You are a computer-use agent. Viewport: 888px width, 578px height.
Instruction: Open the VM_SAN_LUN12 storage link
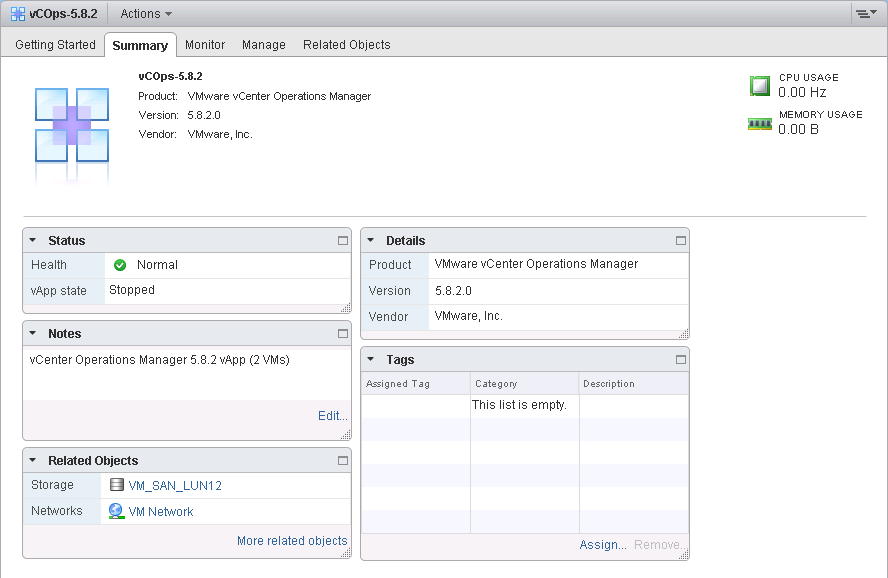click(x=175, y=486)
